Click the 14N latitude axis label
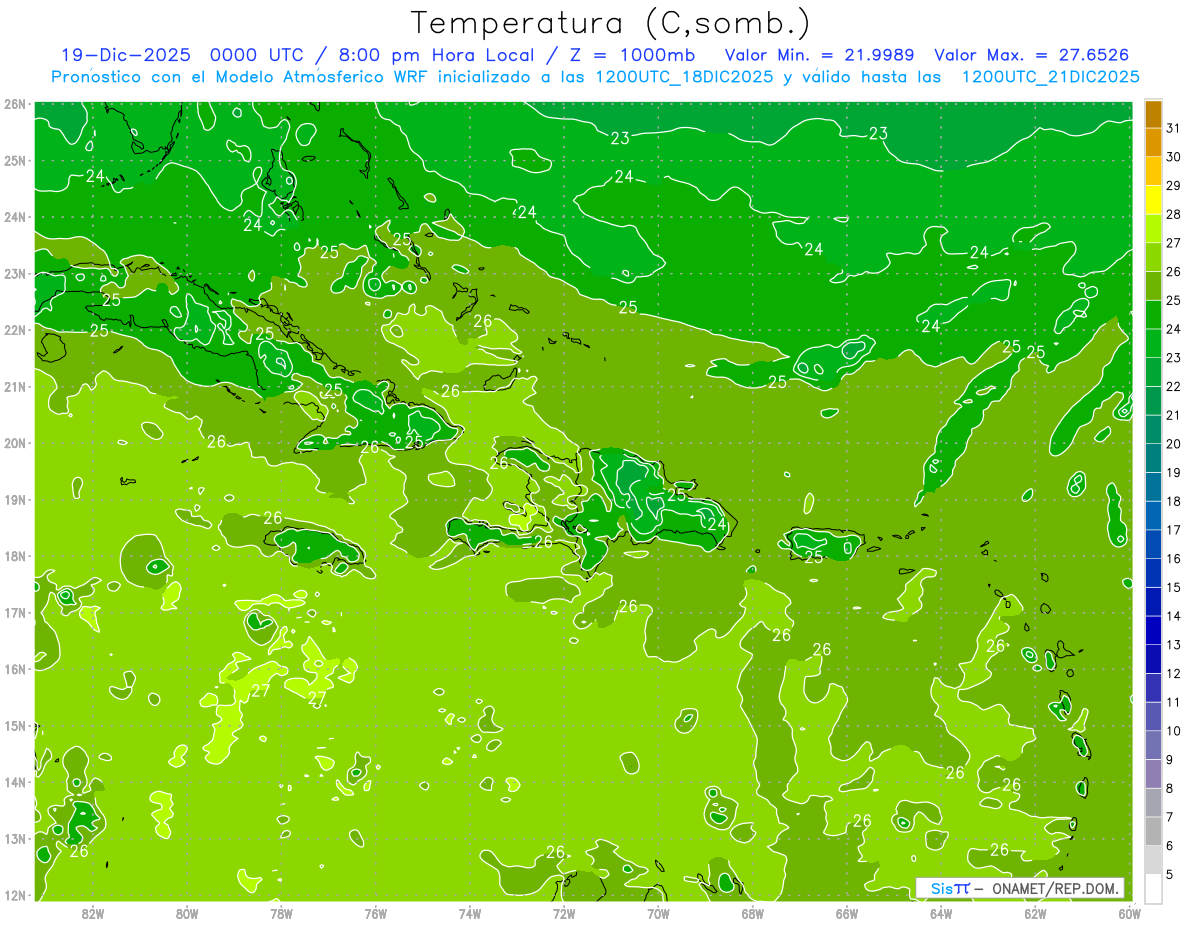This screenshot has width=1200, height=927. click(16, 782)
